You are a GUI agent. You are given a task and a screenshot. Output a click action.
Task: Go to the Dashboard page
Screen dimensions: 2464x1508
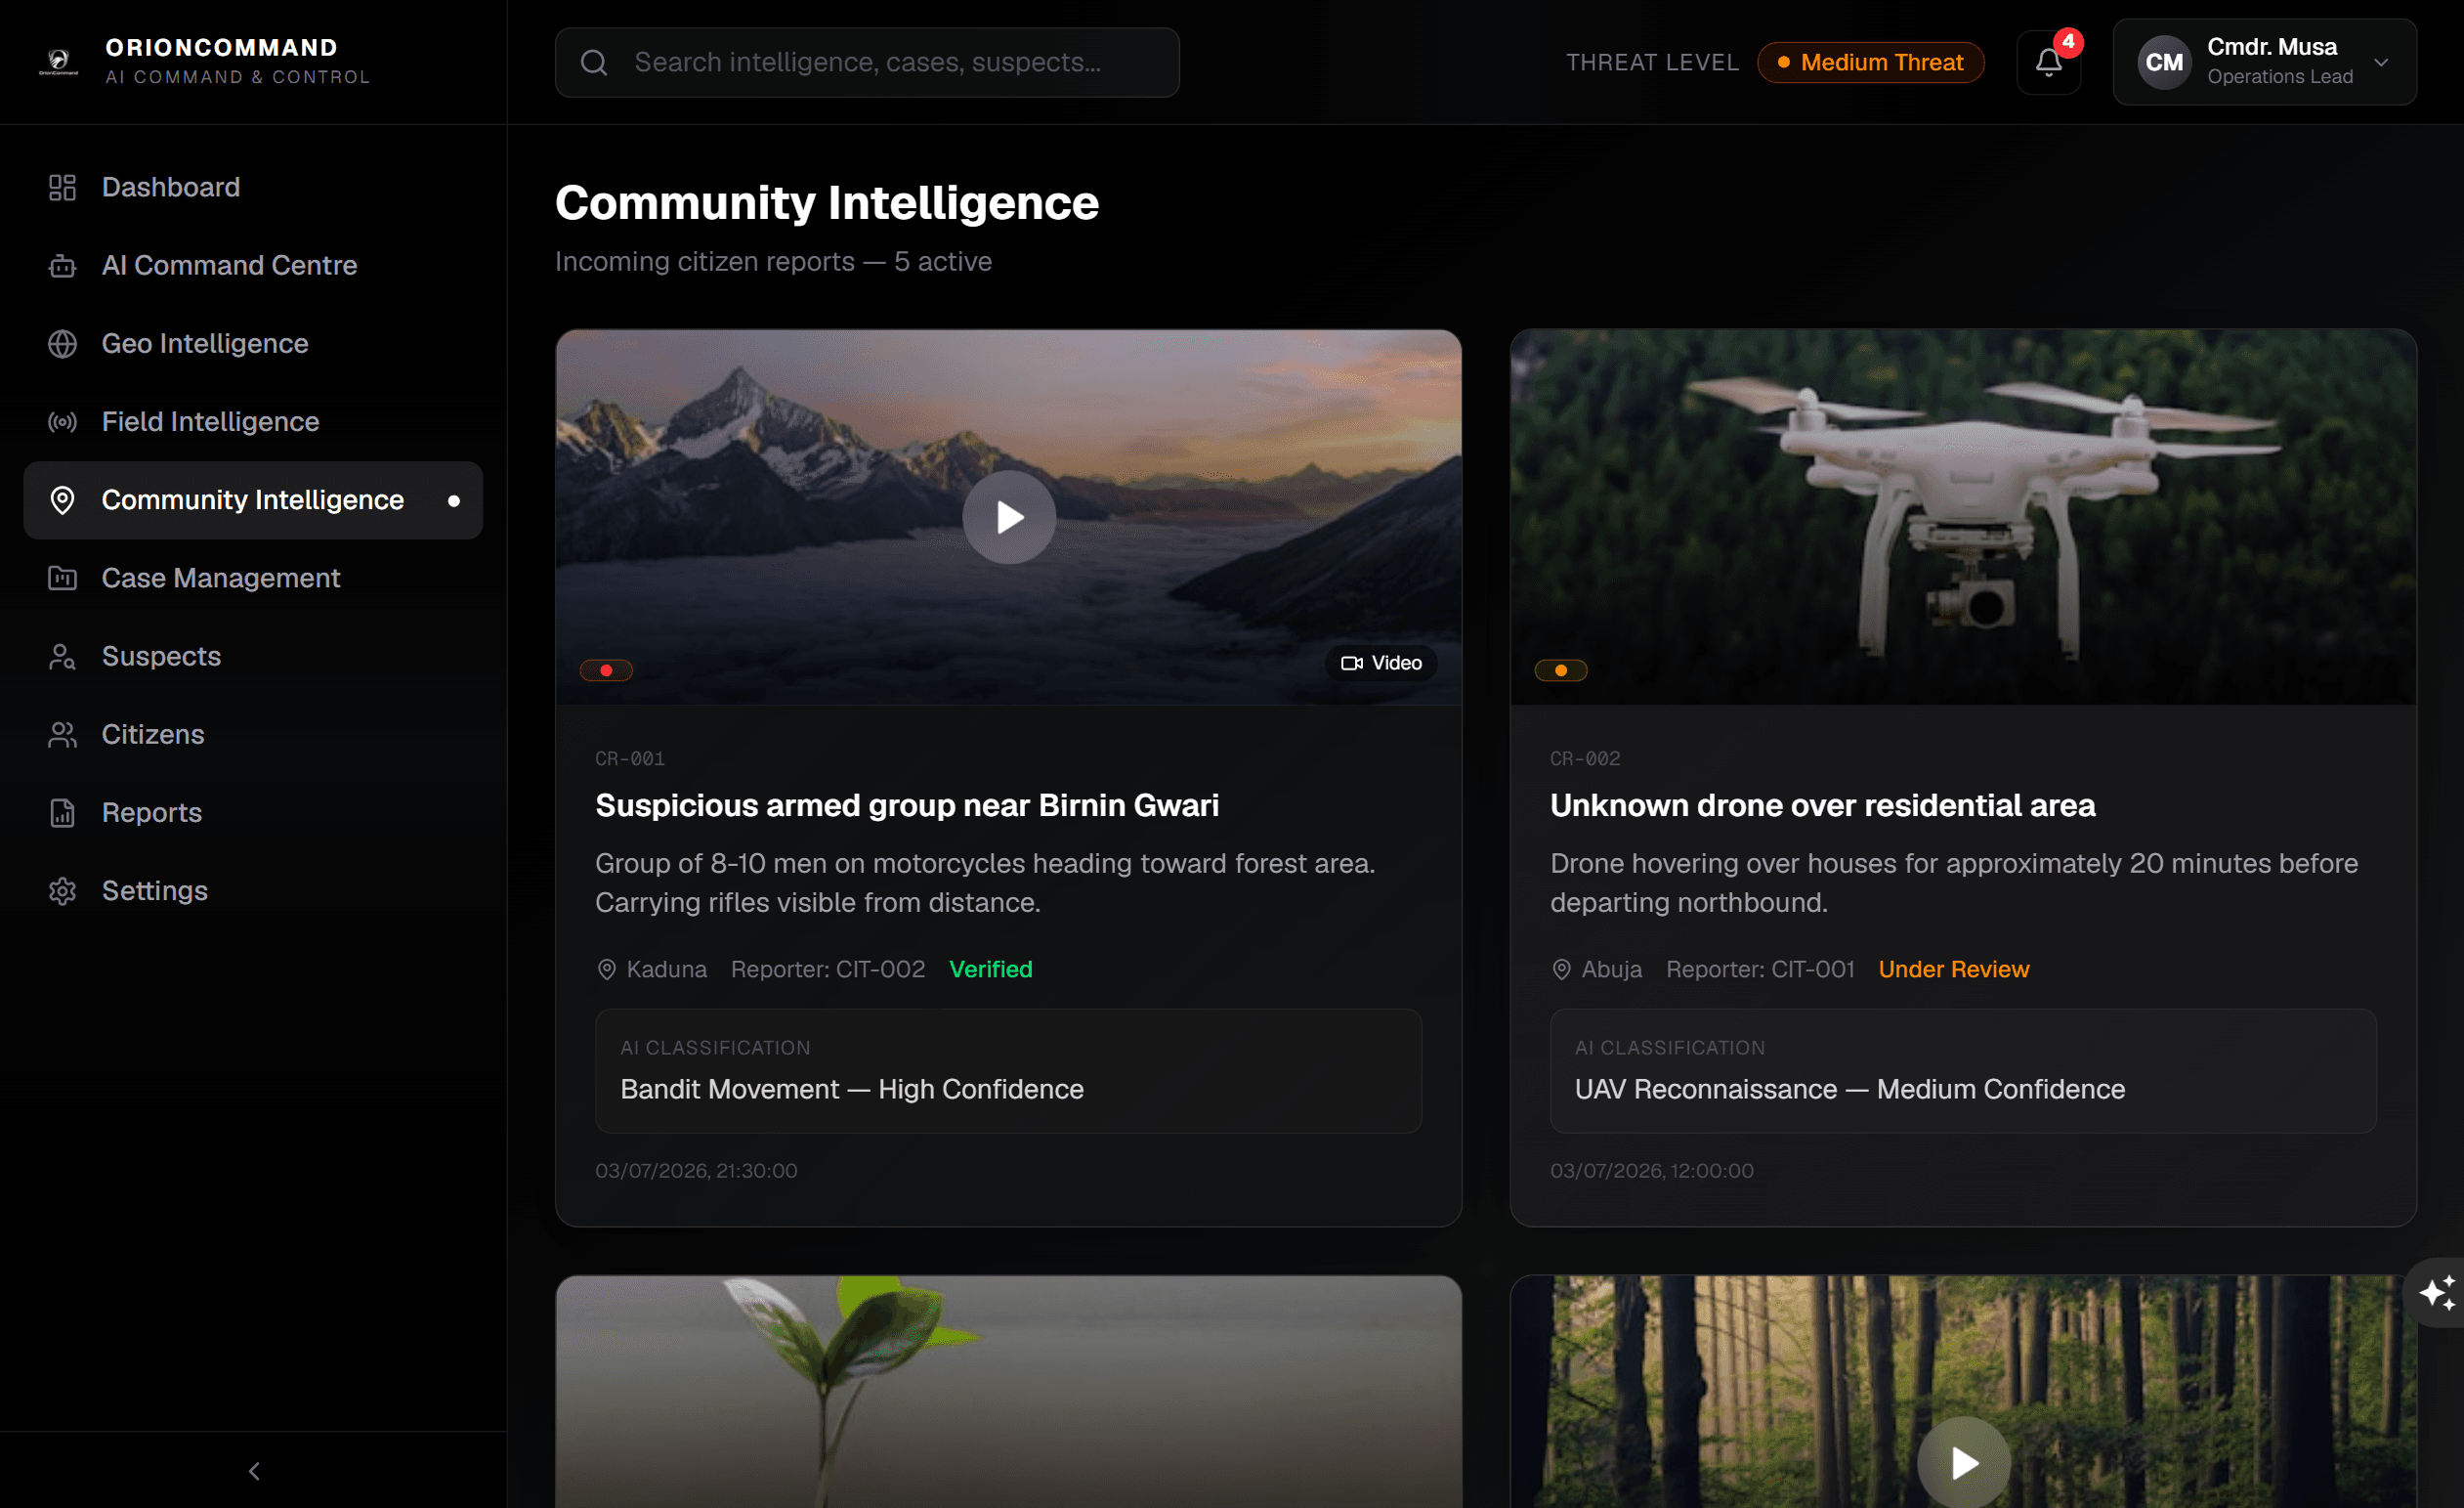pyautogui.click(x=253, y=187)
